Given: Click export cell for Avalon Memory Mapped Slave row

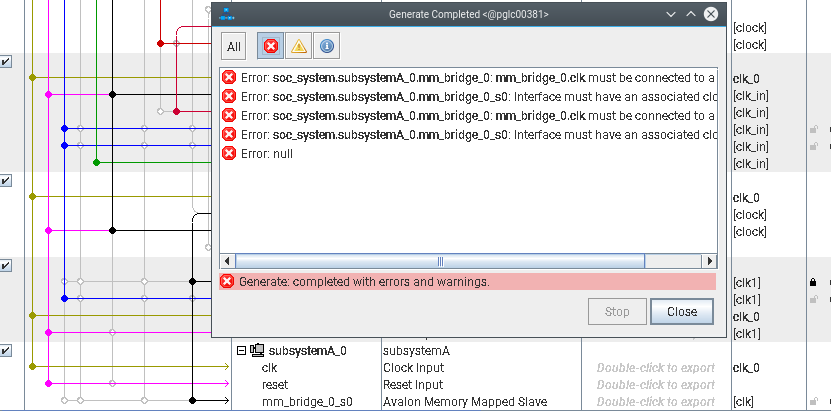Looking at the screenshot, I should [656, 401].
